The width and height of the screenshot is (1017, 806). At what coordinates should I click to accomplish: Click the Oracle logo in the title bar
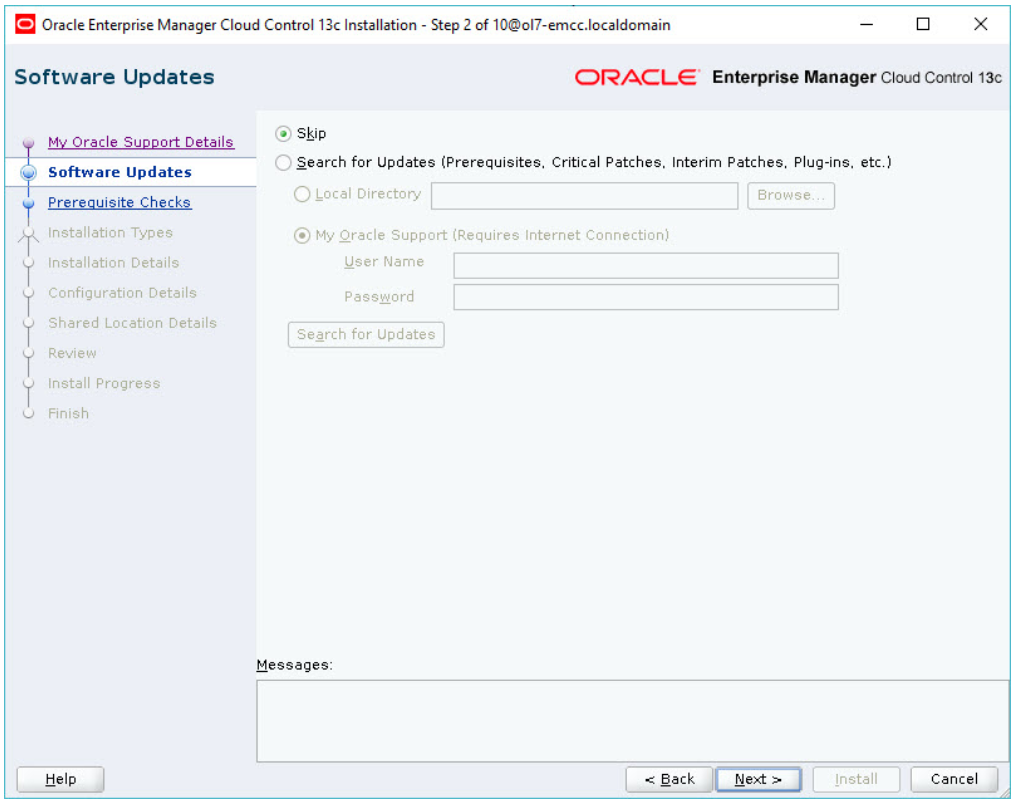pyautogui.click(x=25, y=25)
